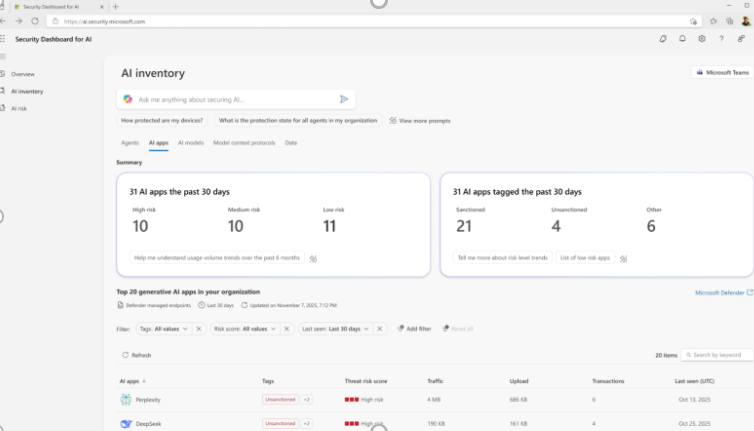Click the Unsanctioned tag on DeepSeek row
754x431 pixels.
click(x=280, y=423)
